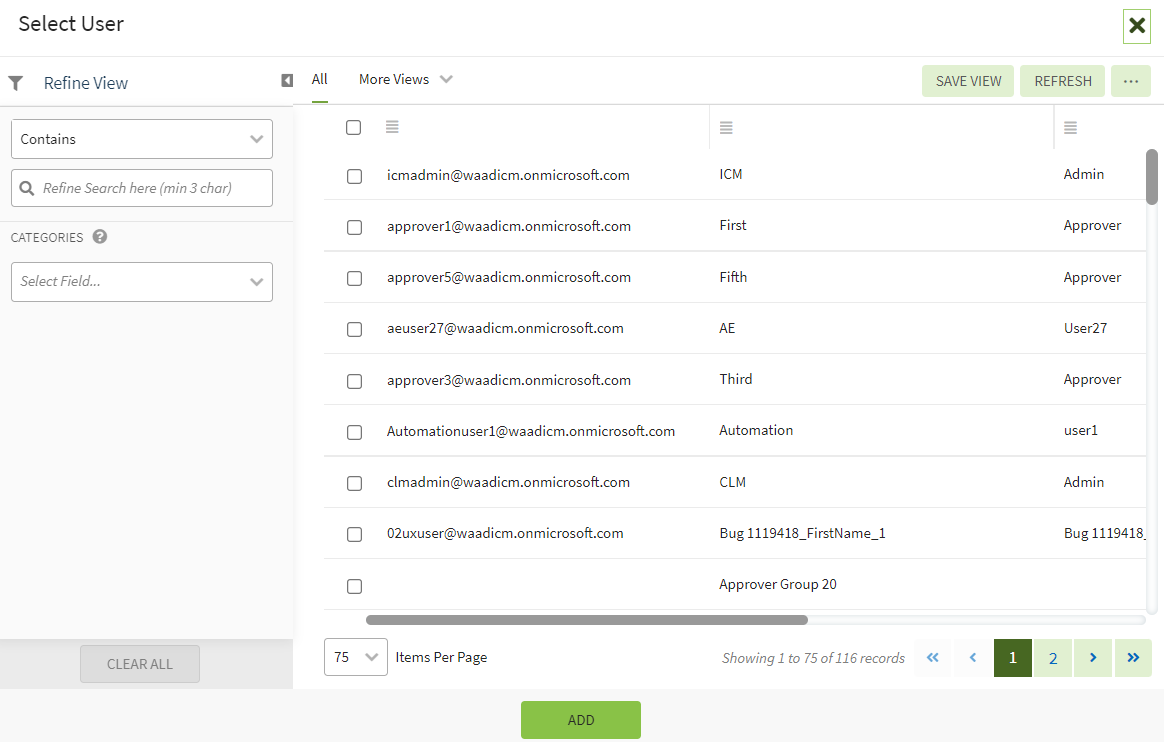Select the icmadmin@waadicm.onmicrosoft.com checkbox
The image size is (1164, 742).
(x=354, y=176)
